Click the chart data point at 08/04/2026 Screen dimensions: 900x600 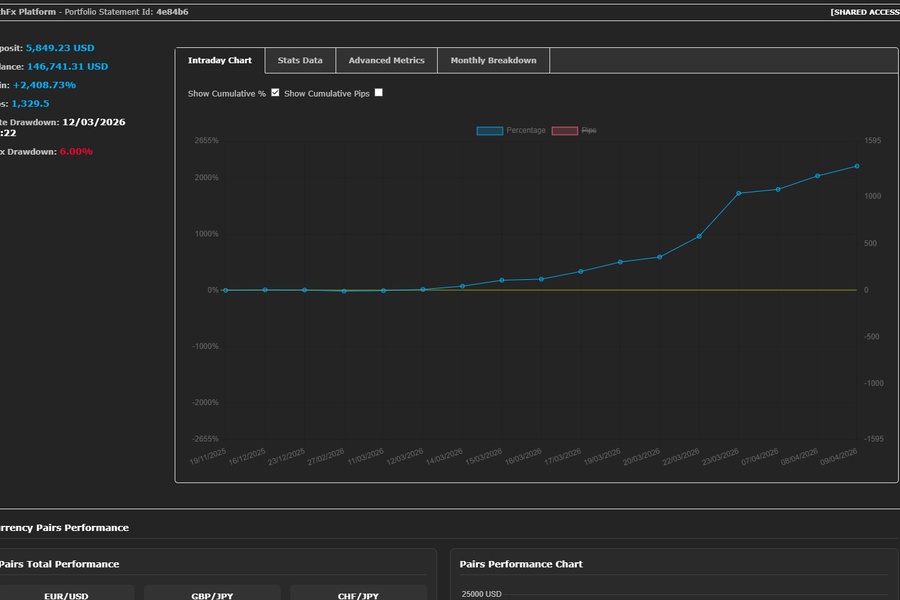(817, 176)
